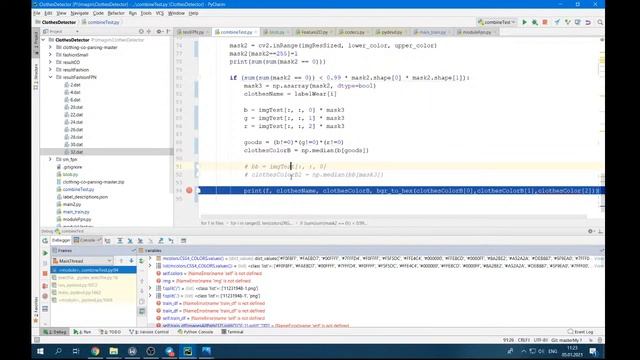Click Evaluate Expression calculator icon
This screenshot has width=640, height=360.
click(183, 241)
